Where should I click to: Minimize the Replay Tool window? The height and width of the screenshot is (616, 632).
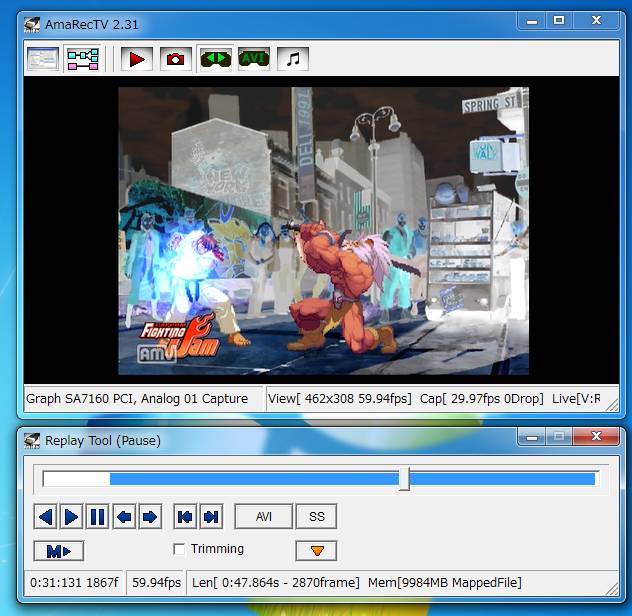[532, 437]
